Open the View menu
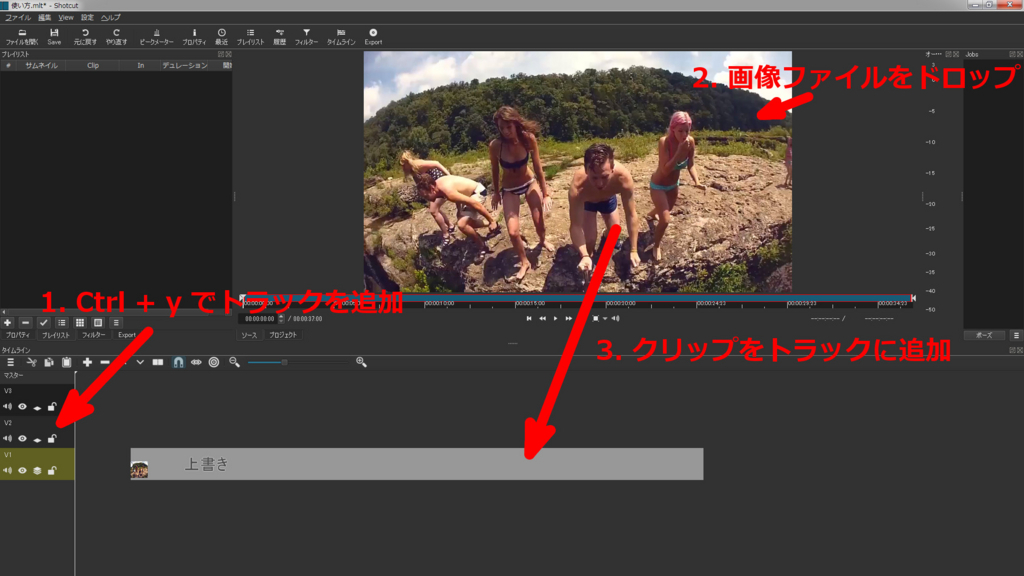Screen dimensions: 1024x576 click(66, 18)
